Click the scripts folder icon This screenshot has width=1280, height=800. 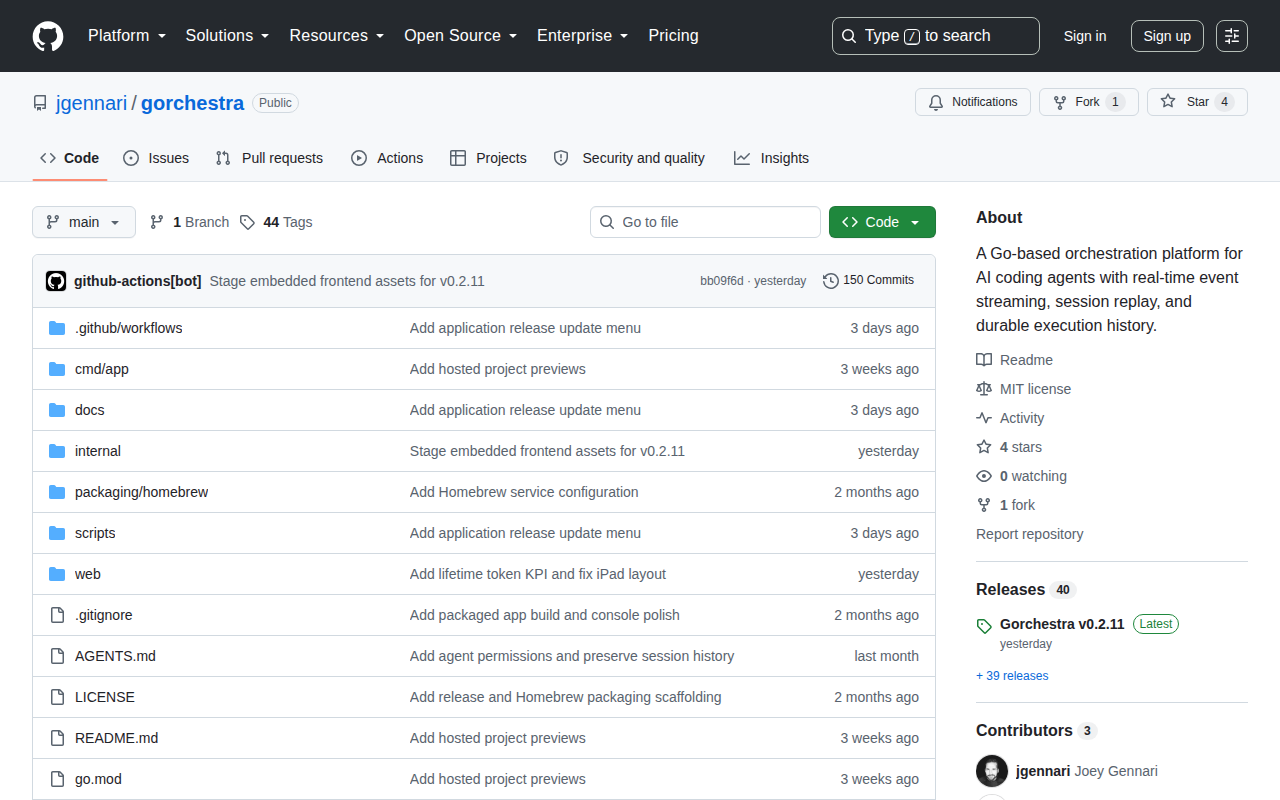pos(57,533)
